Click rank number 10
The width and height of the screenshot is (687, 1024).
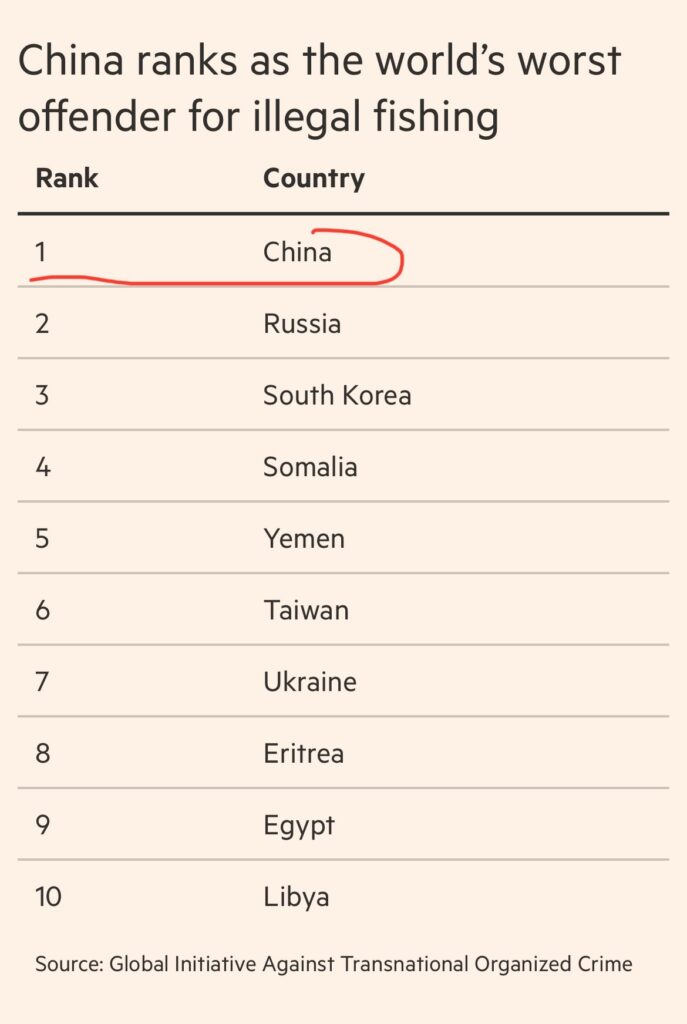[48, 897]
